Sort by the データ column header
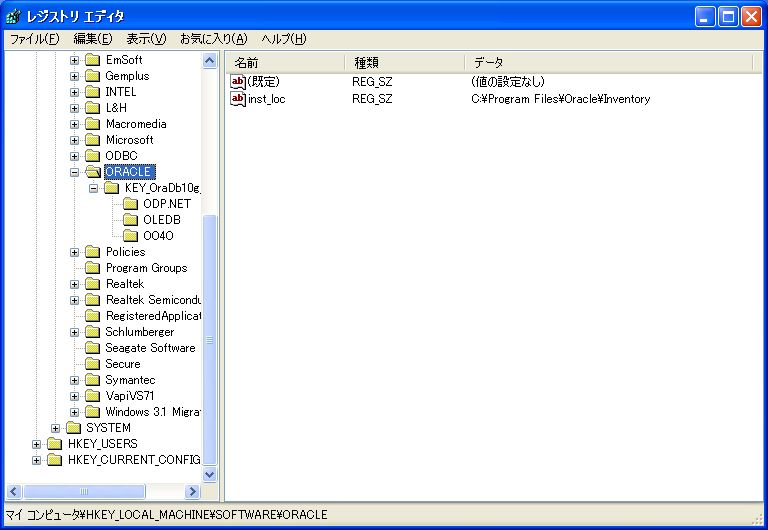 [609, 63]
